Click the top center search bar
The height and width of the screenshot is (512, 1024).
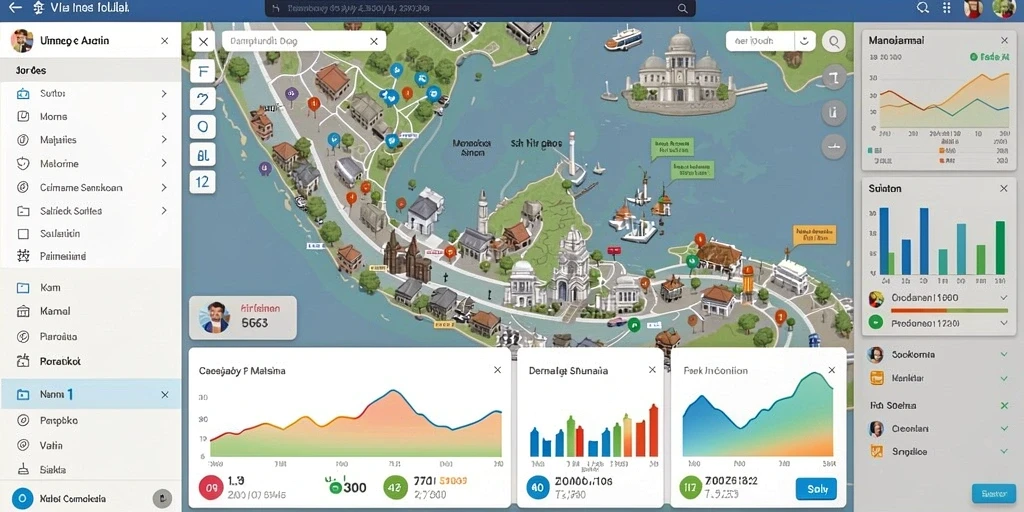480,8
